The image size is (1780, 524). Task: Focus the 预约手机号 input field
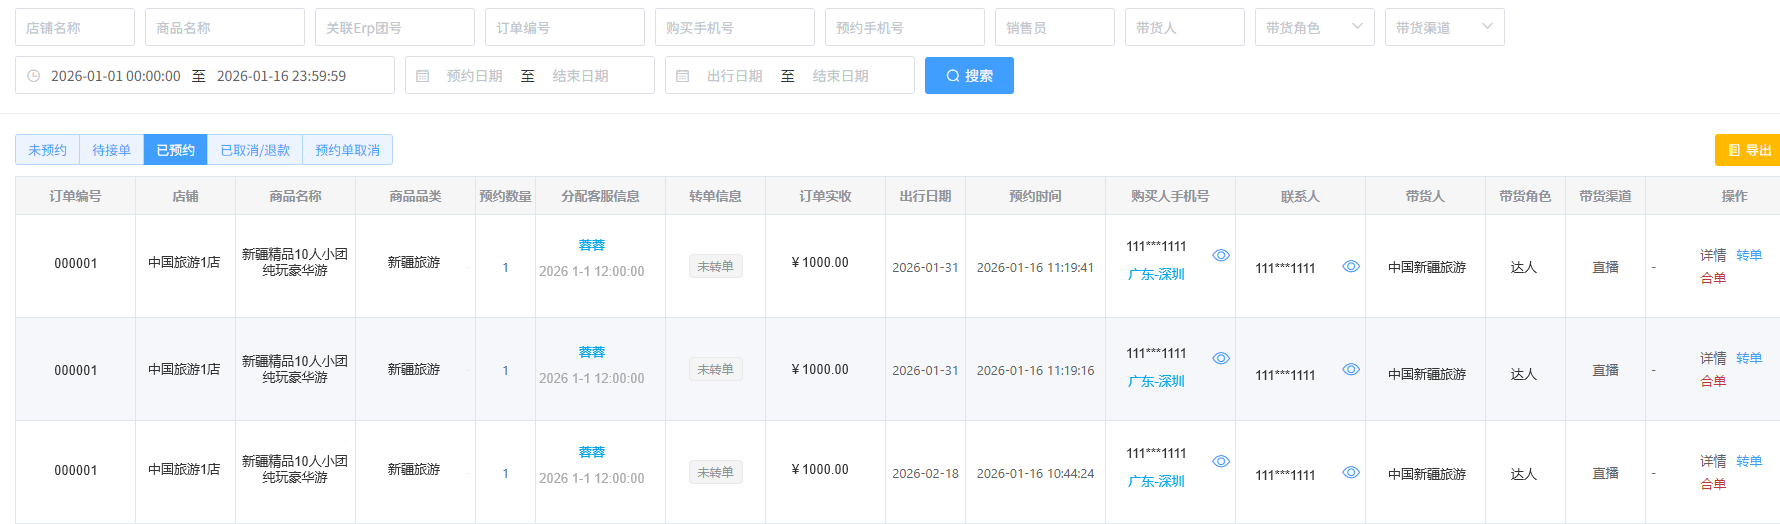coord(905,27)
